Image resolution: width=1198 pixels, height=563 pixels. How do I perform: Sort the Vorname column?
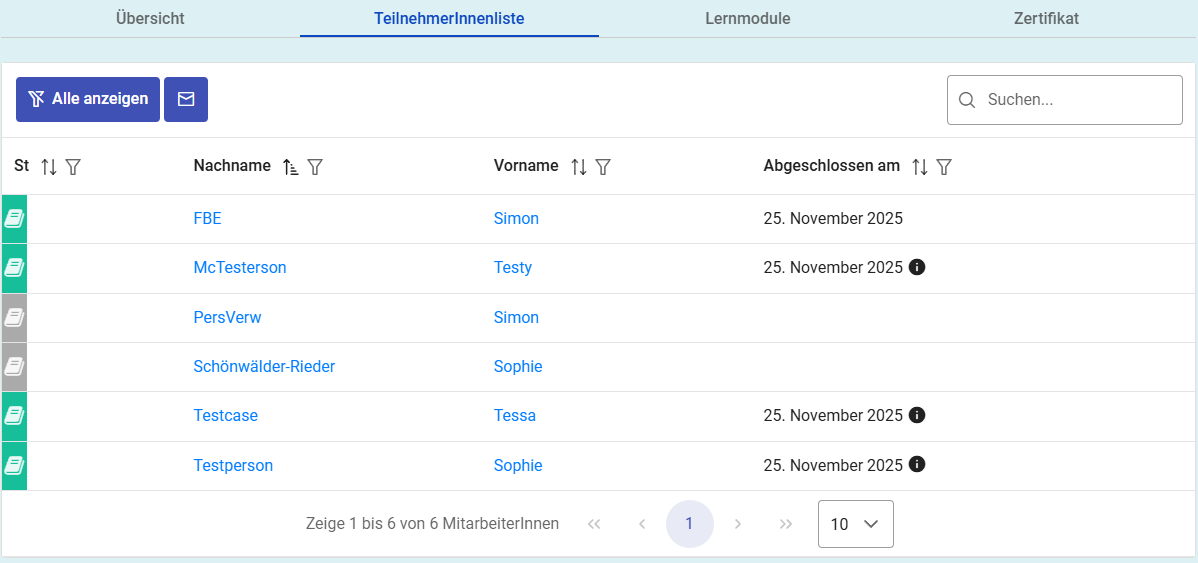tap(578, 167)
